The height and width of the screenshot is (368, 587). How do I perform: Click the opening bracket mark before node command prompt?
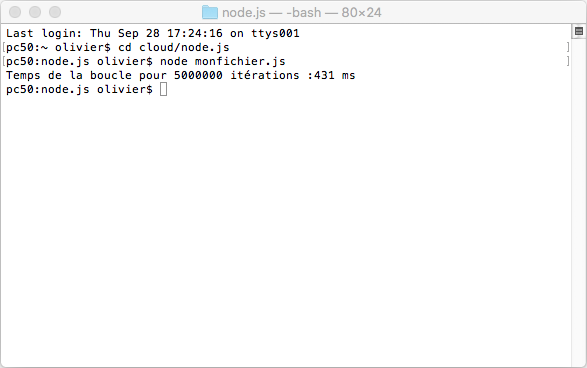click(3, 61)
